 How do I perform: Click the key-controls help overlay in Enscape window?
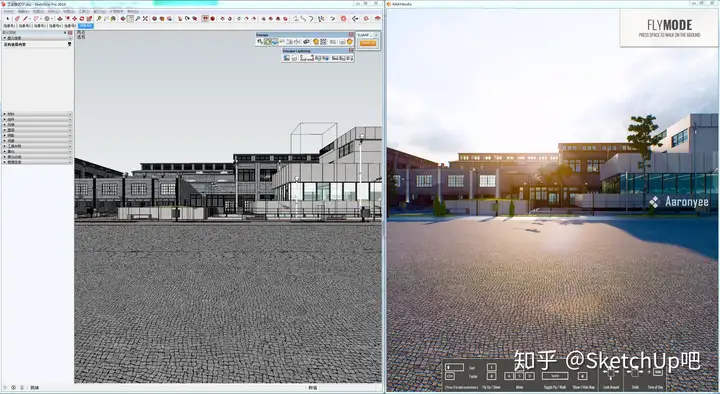coord(555,375)
